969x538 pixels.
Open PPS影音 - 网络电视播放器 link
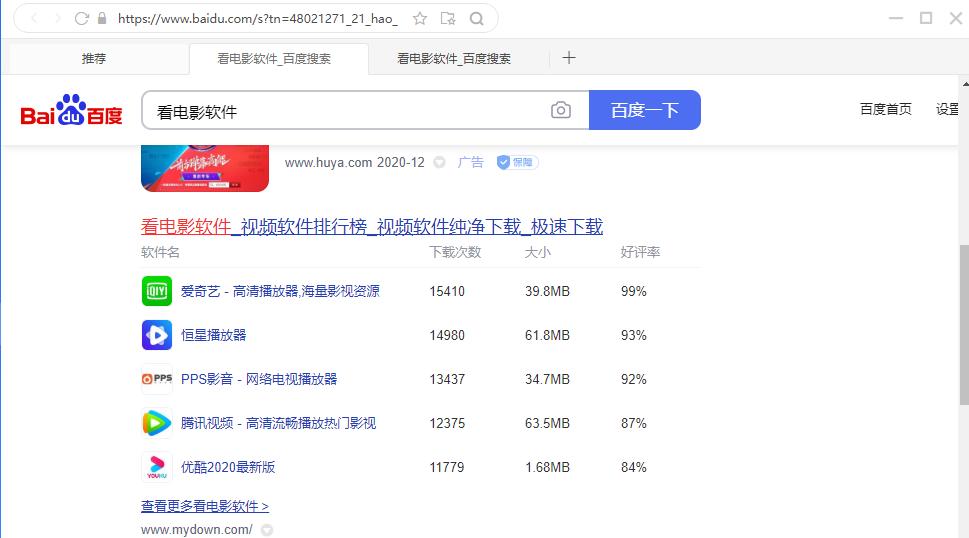click(259, 379)
